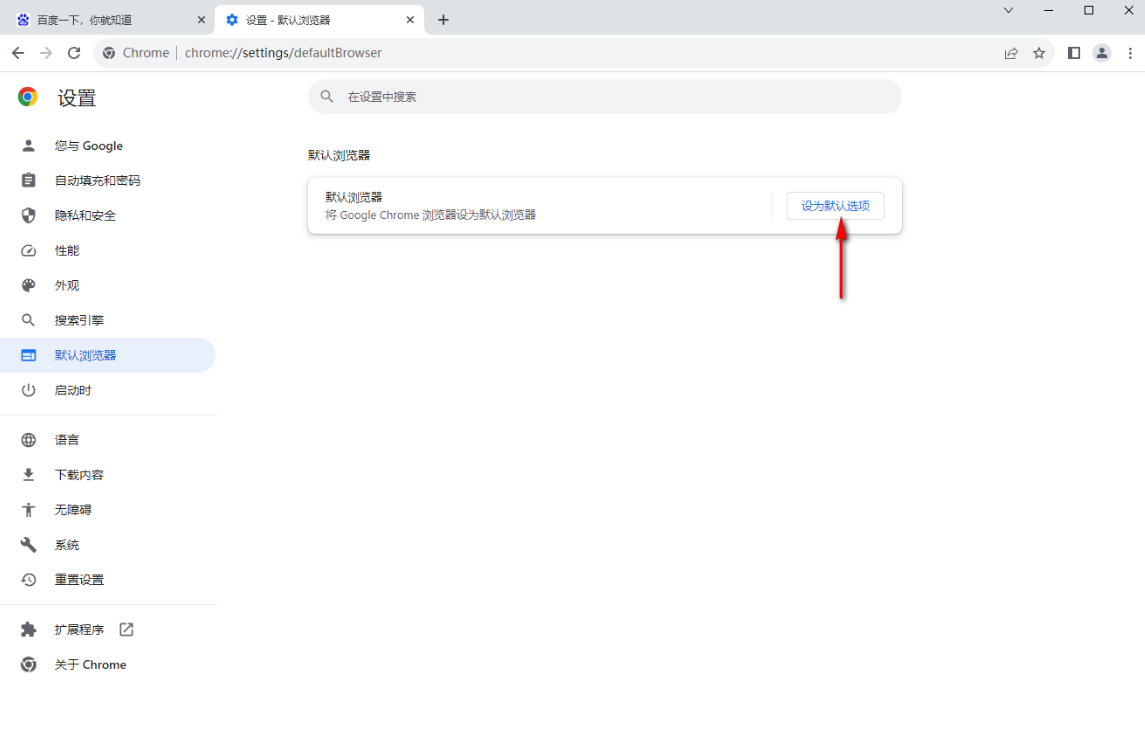Open 启动时 settings section

(107, 390)
